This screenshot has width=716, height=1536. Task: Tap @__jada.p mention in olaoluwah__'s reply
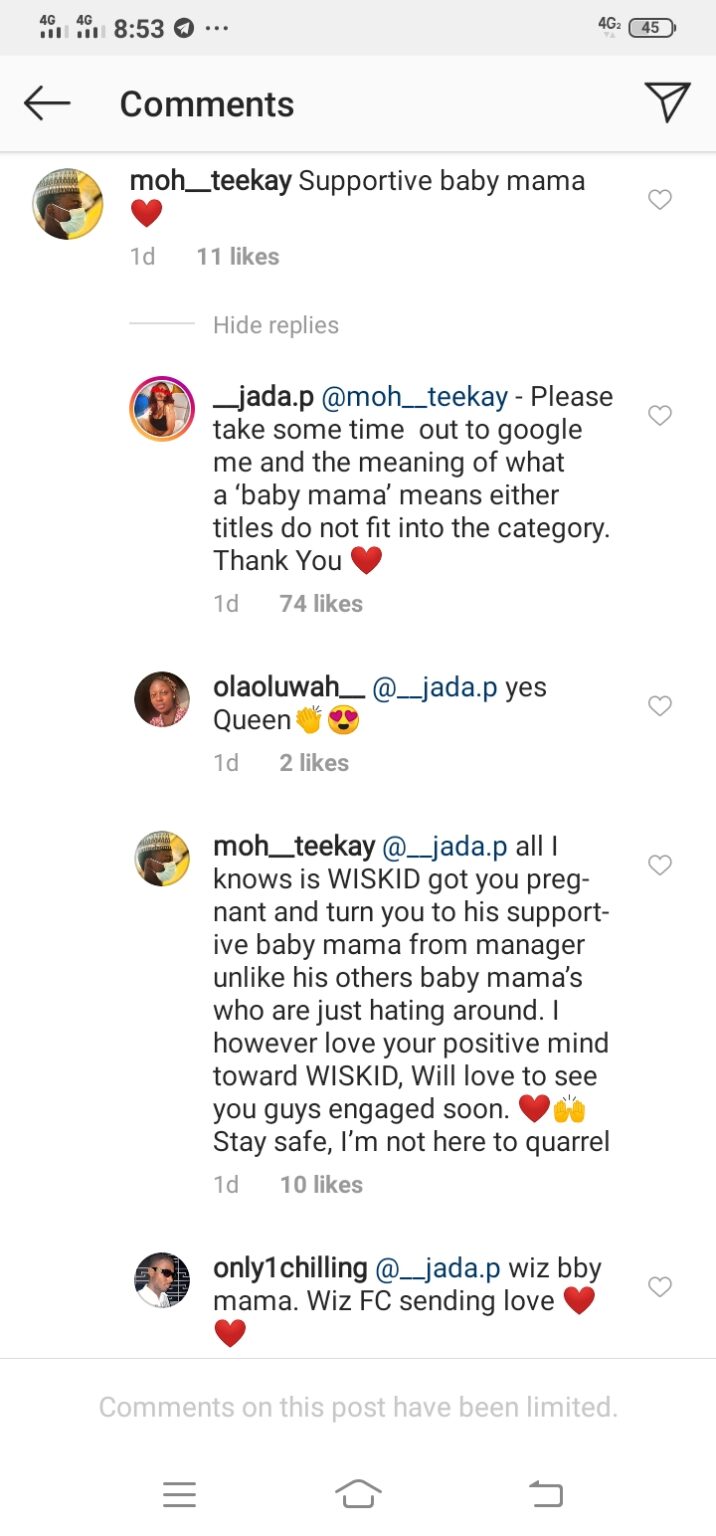434,688
